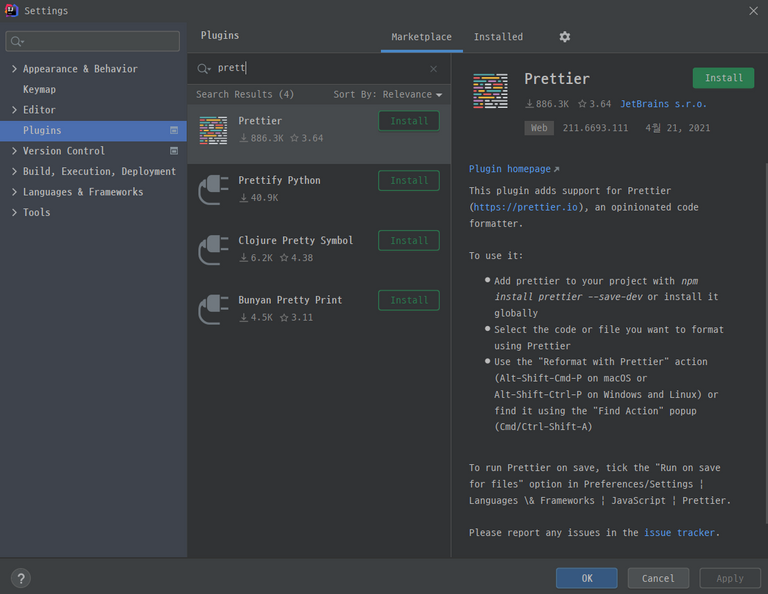Screen dimensions: 768x594
Task: Click the Apply button
Action: tap(730, 578)
